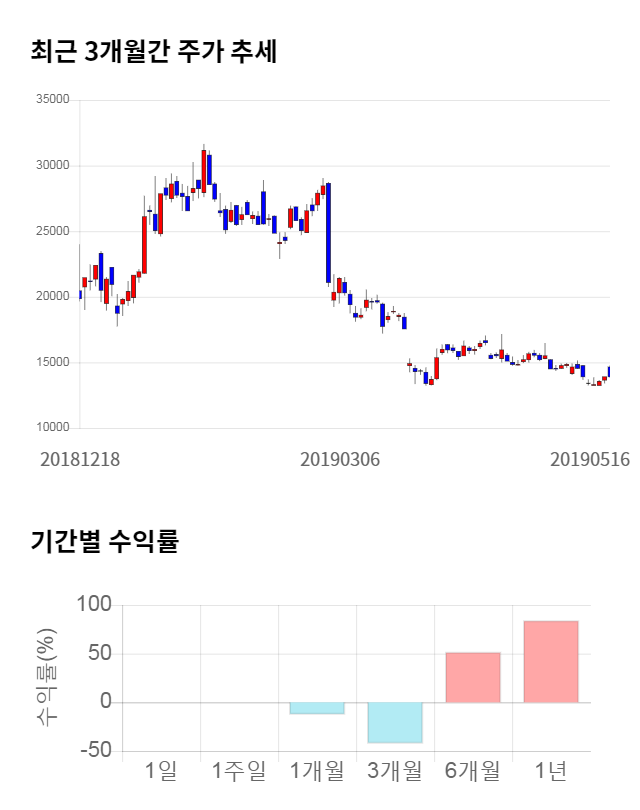This screenshot has width=640, height=810.
Task: Click the 35000 price axis label
Action: 52,100
